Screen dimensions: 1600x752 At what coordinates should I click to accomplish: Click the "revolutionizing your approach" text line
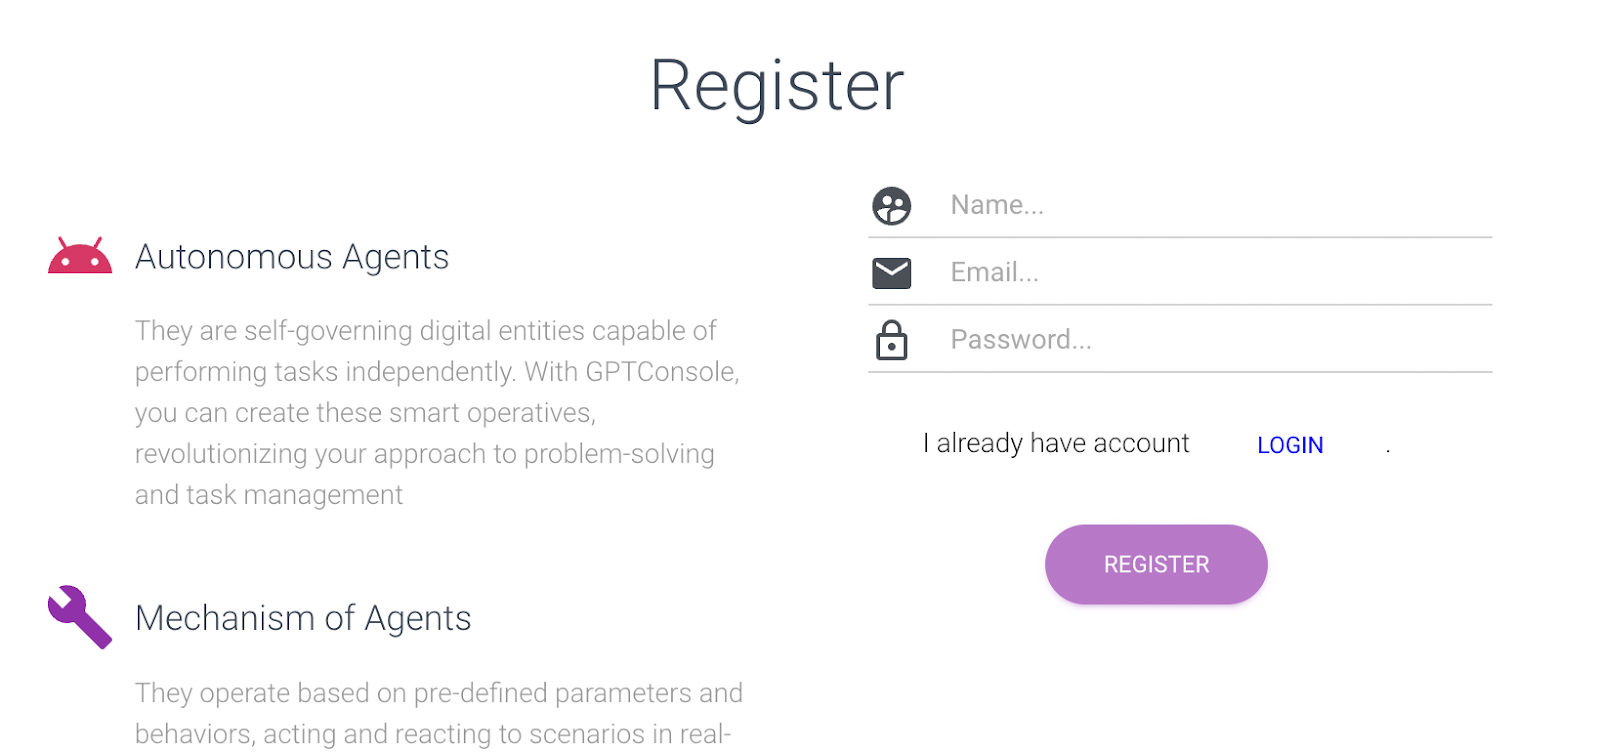coord(424,454)
